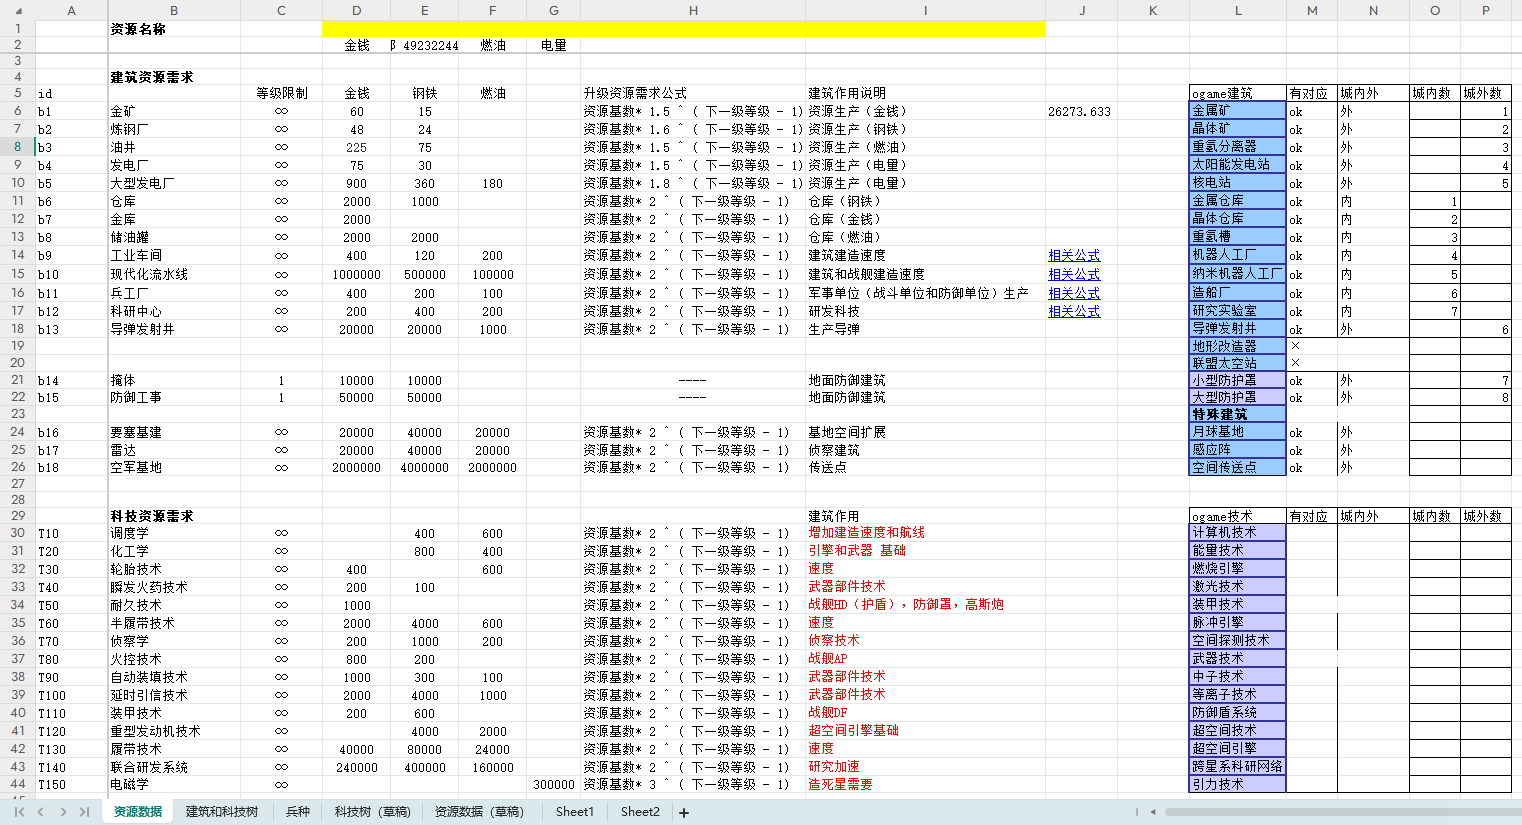Select column header H
1522x825 pixels.
coord(693,11)
